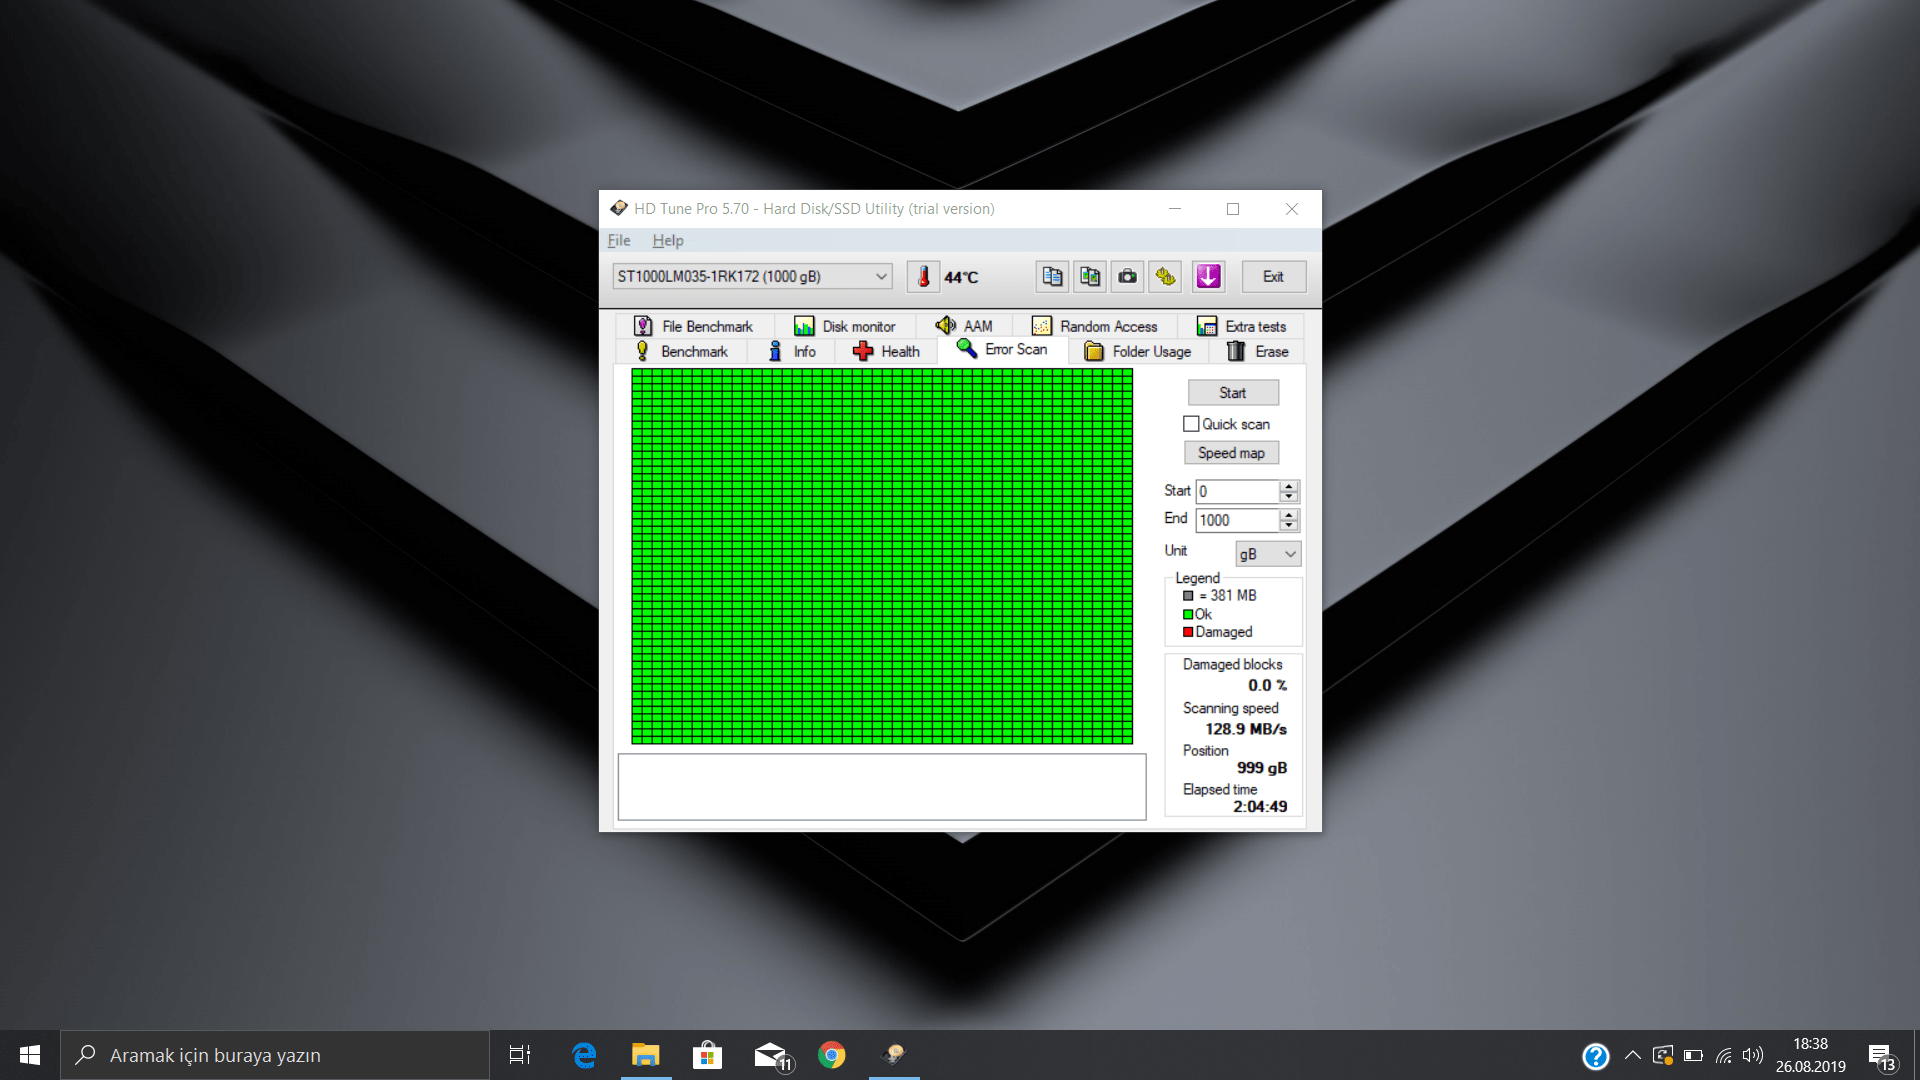
Task: Open the Unit dropdown showing gB
Action: click(1267, 553)
